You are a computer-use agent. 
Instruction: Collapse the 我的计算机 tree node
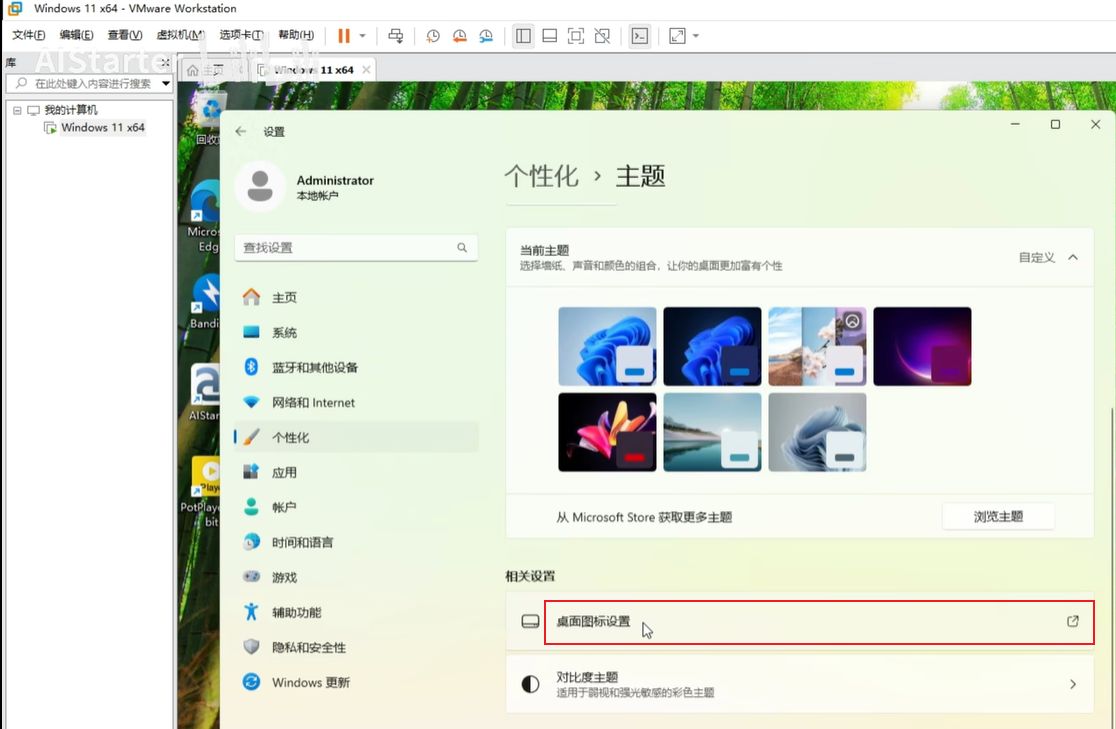click(17, 110)
